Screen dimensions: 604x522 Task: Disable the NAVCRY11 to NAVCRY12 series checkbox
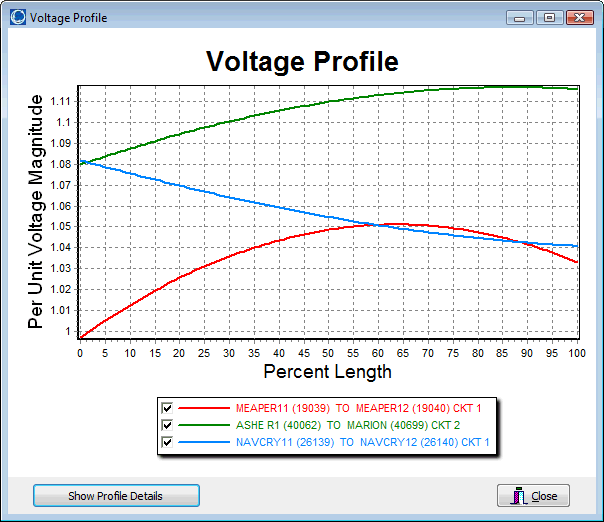(167, 441)
